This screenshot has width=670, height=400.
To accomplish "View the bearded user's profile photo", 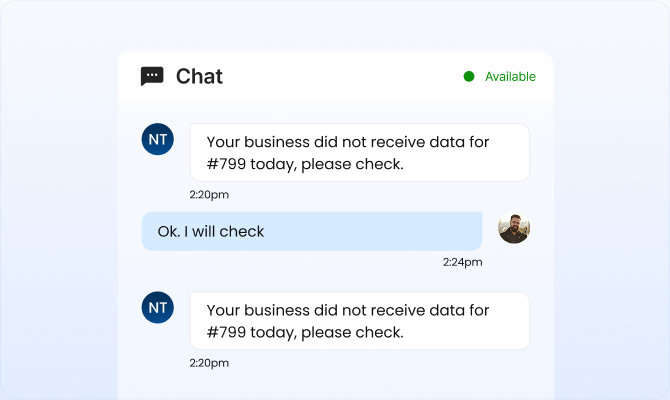I will tap(514, 228).
